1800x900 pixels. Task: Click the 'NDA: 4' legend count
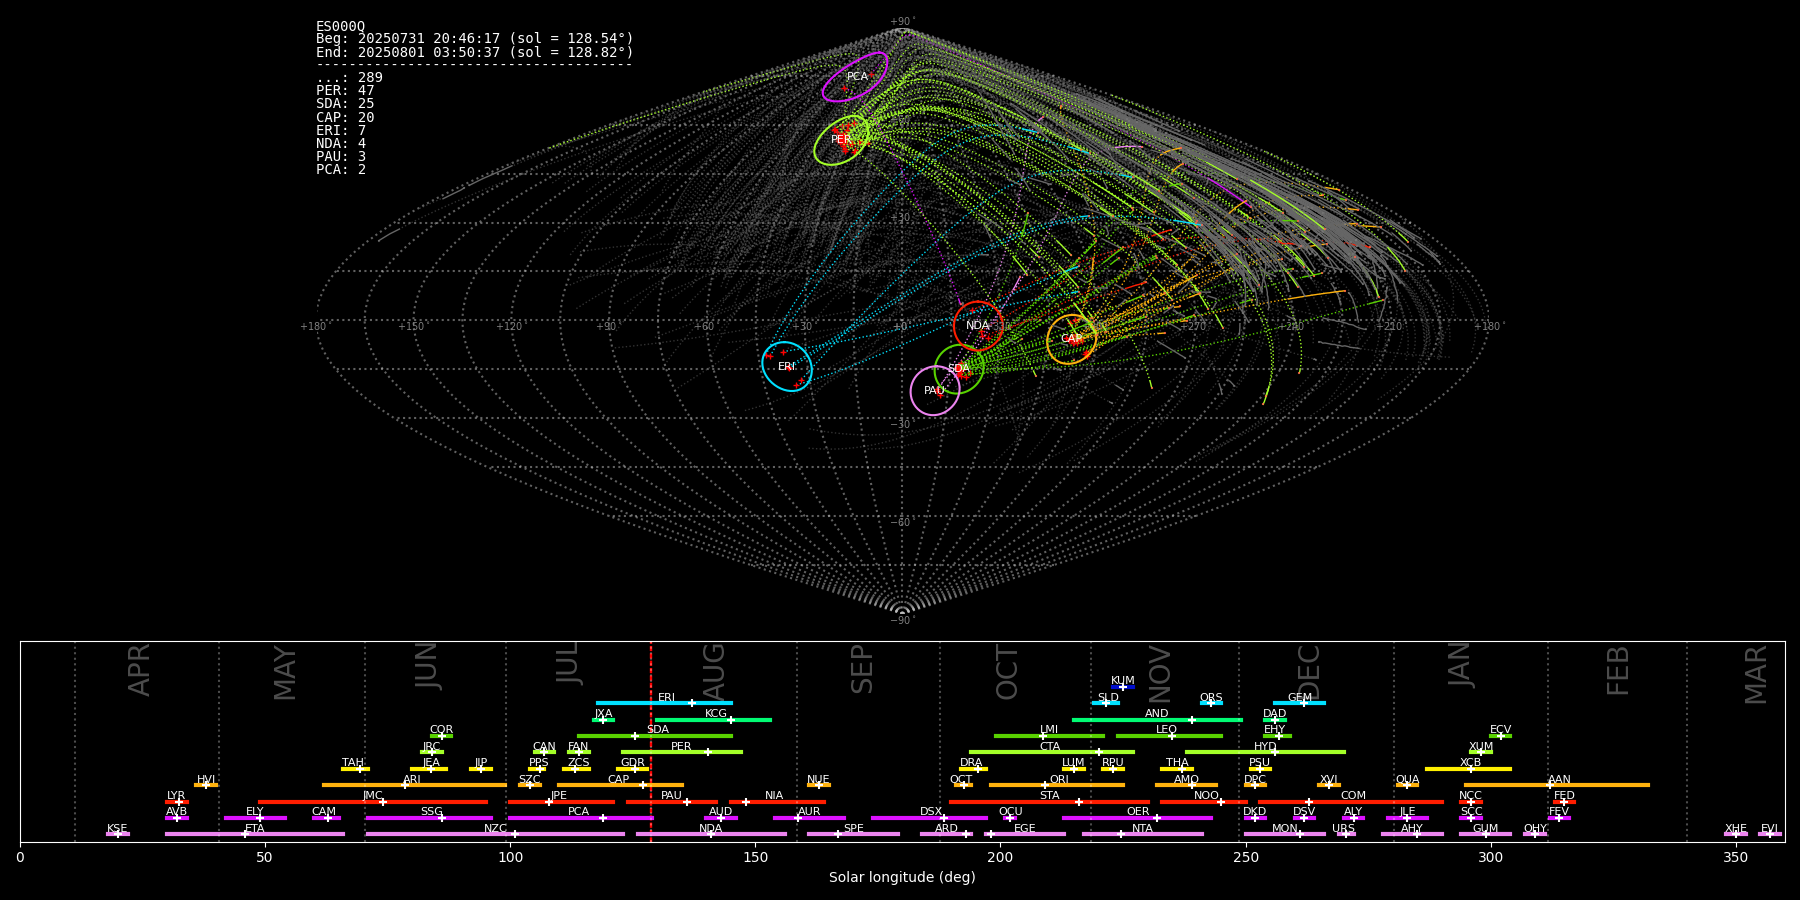341,144
